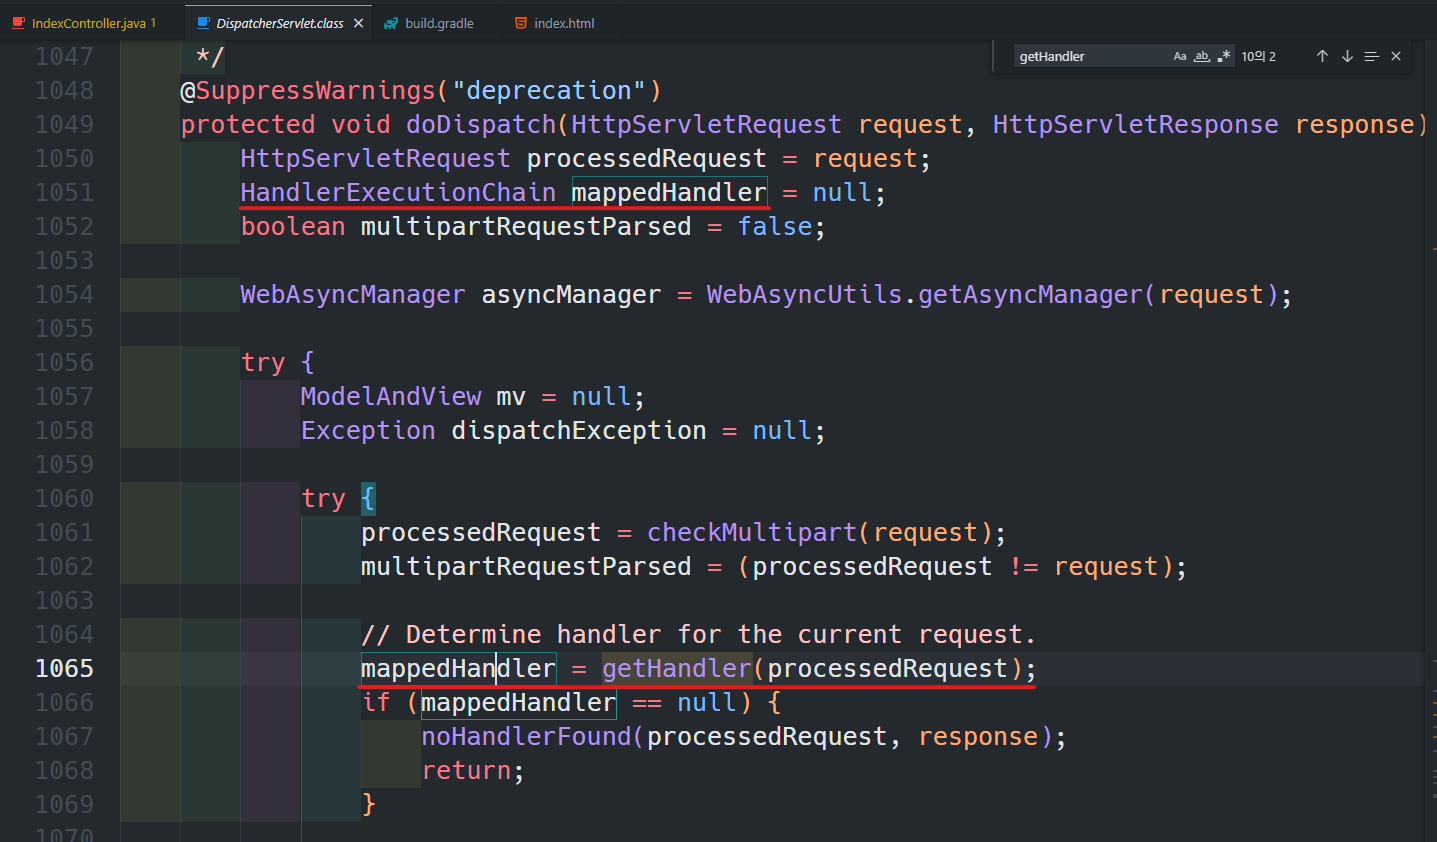Toggle regular expression search option
Viewport: 1437px width, 842px height.
coord(1224,56)
